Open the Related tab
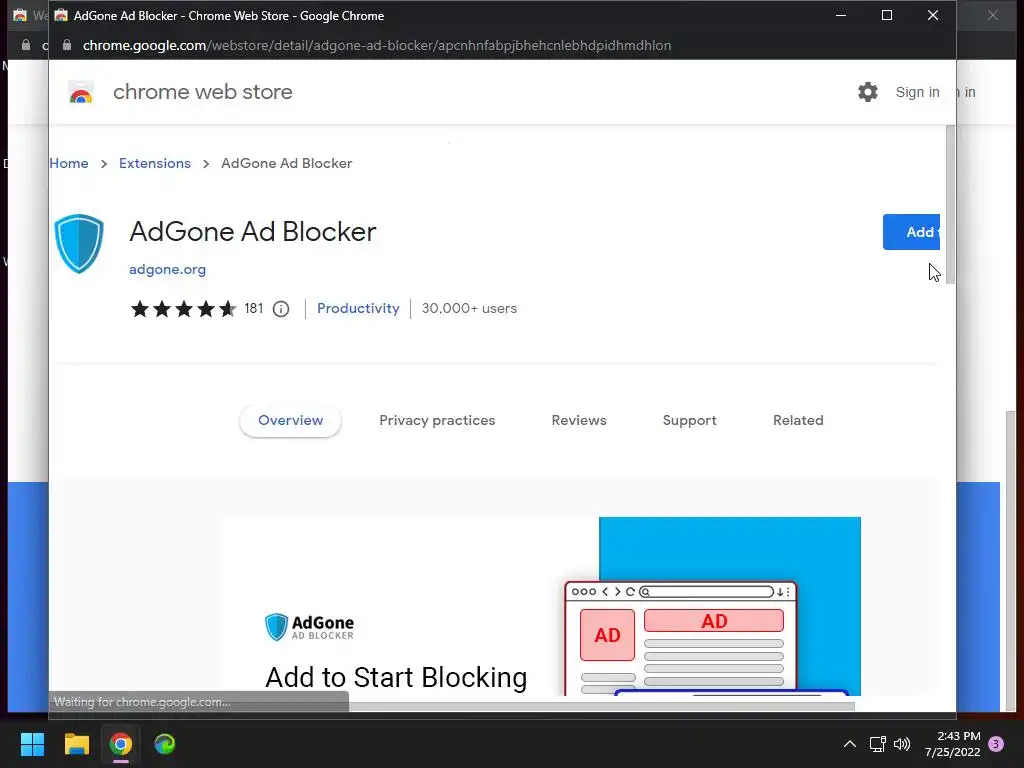This screenshot has width=1024, height=768. point(798,421)
